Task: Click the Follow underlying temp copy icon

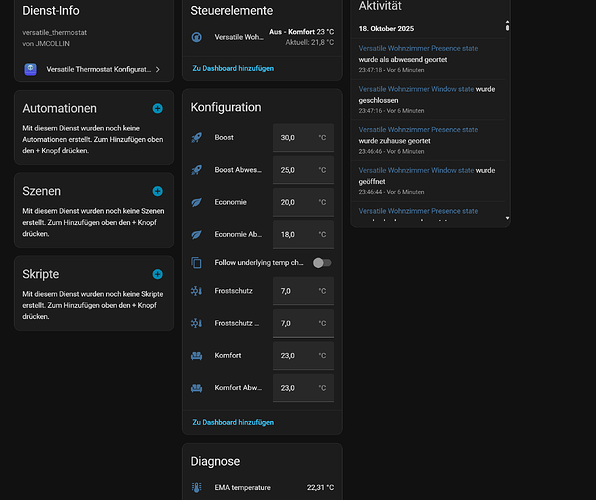Action: pos(197,262)
